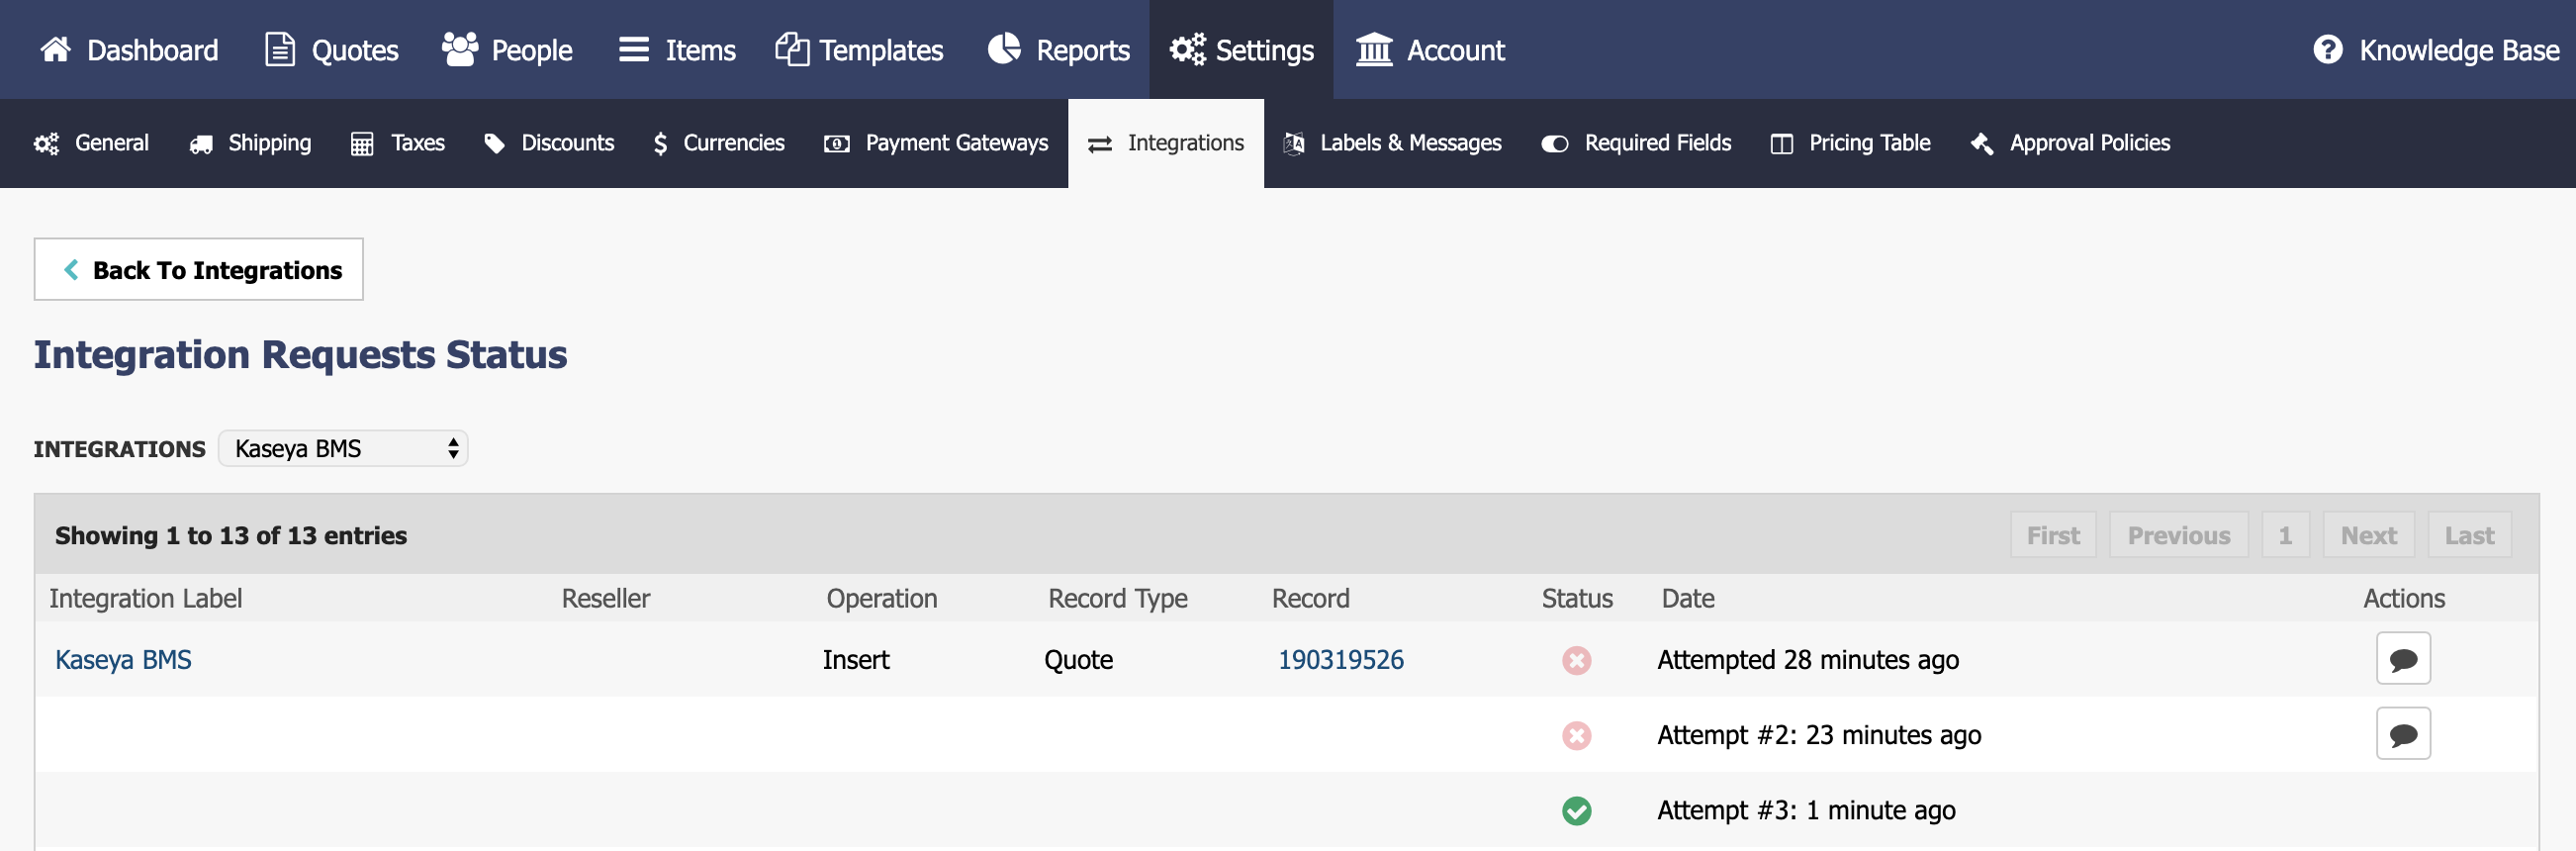Screen dimensions: 2576x851
Task: Click the Discounts tag icon
Action: tap(494, 144)
